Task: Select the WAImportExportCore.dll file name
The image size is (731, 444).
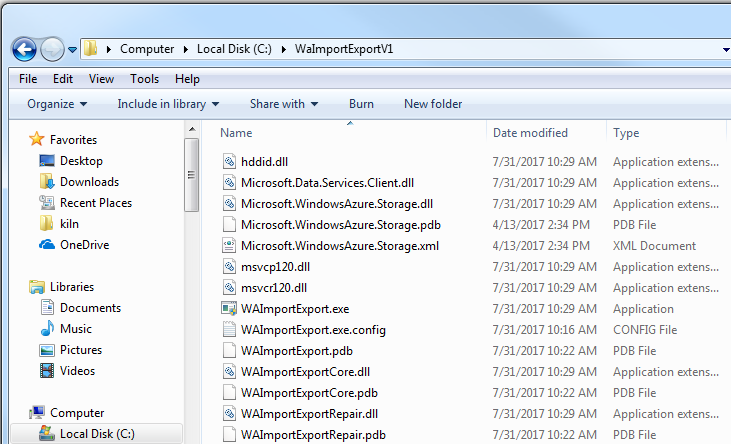Action: [x=305, y=372]
